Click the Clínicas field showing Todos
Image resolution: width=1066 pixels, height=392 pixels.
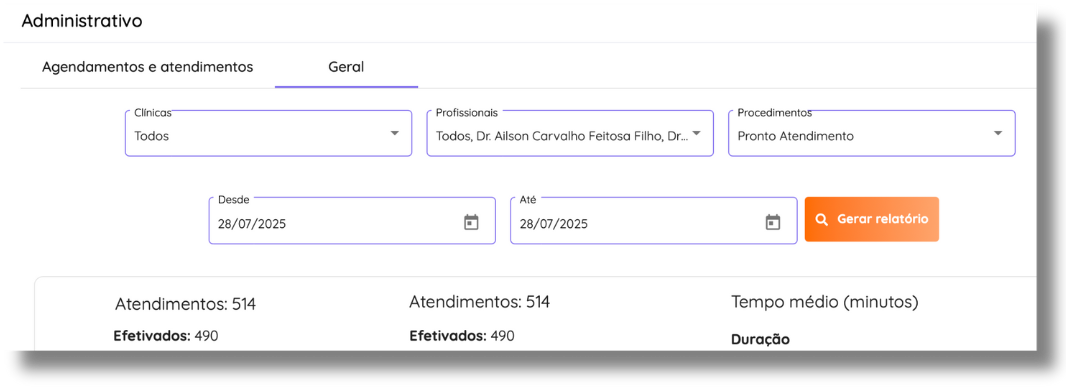269,133
